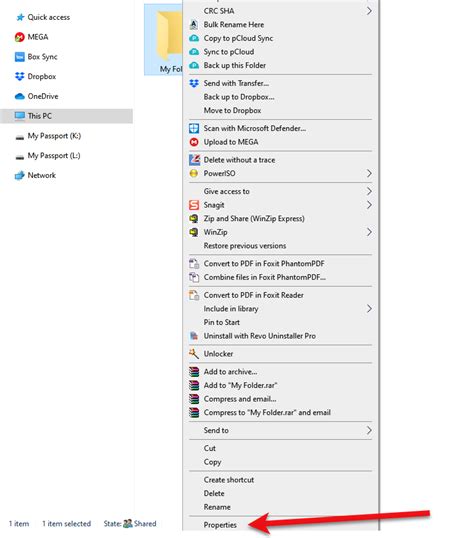Select Rename from the context menu
The width and height of the screenshot is (474, 538).
(x=217, y=507)
